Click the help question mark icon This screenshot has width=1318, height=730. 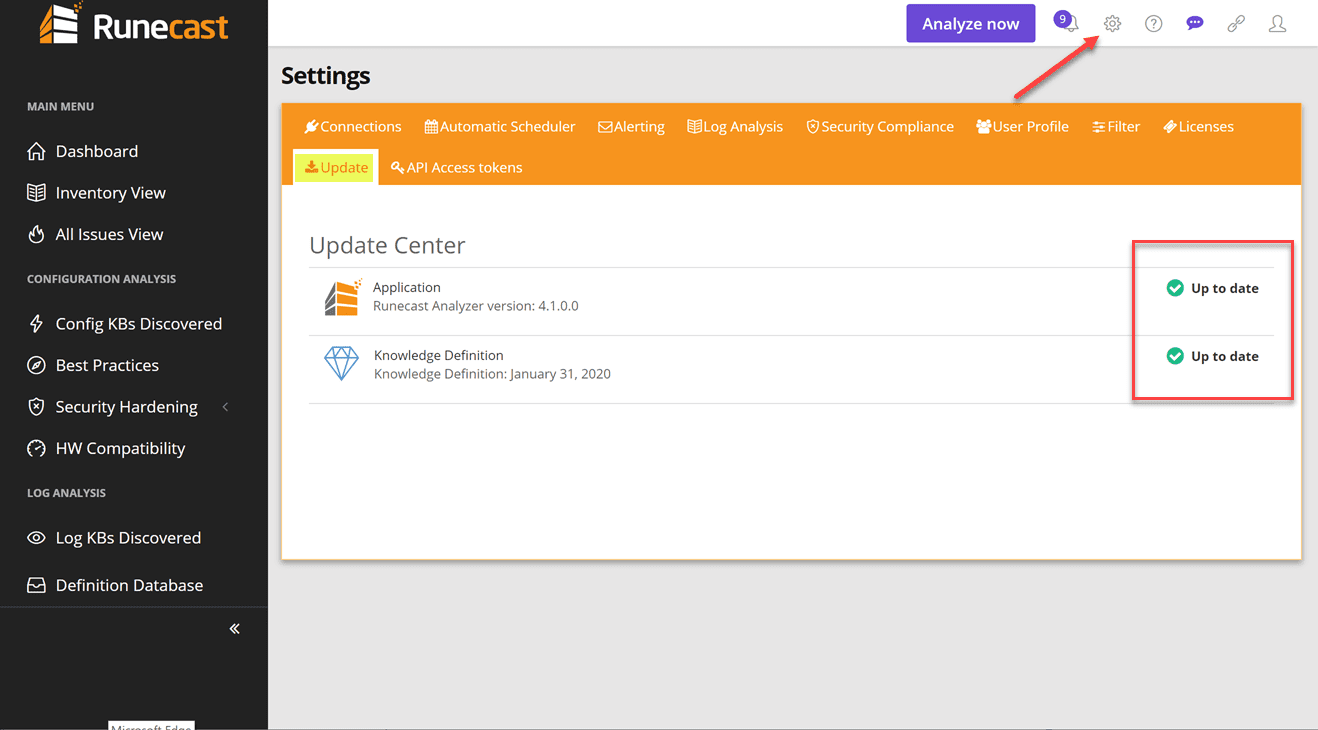click(1154, 24)
